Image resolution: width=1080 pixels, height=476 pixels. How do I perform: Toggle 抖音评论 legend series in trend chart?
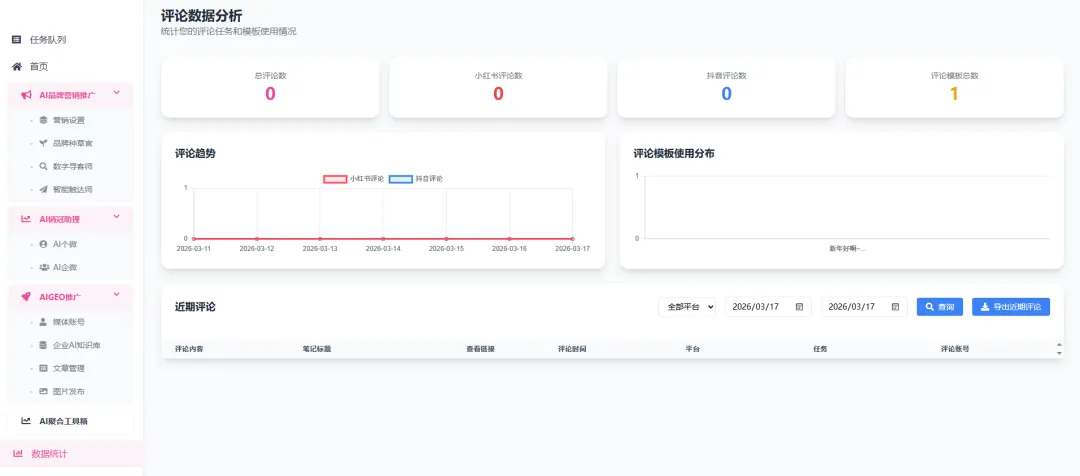coord(416,178)
